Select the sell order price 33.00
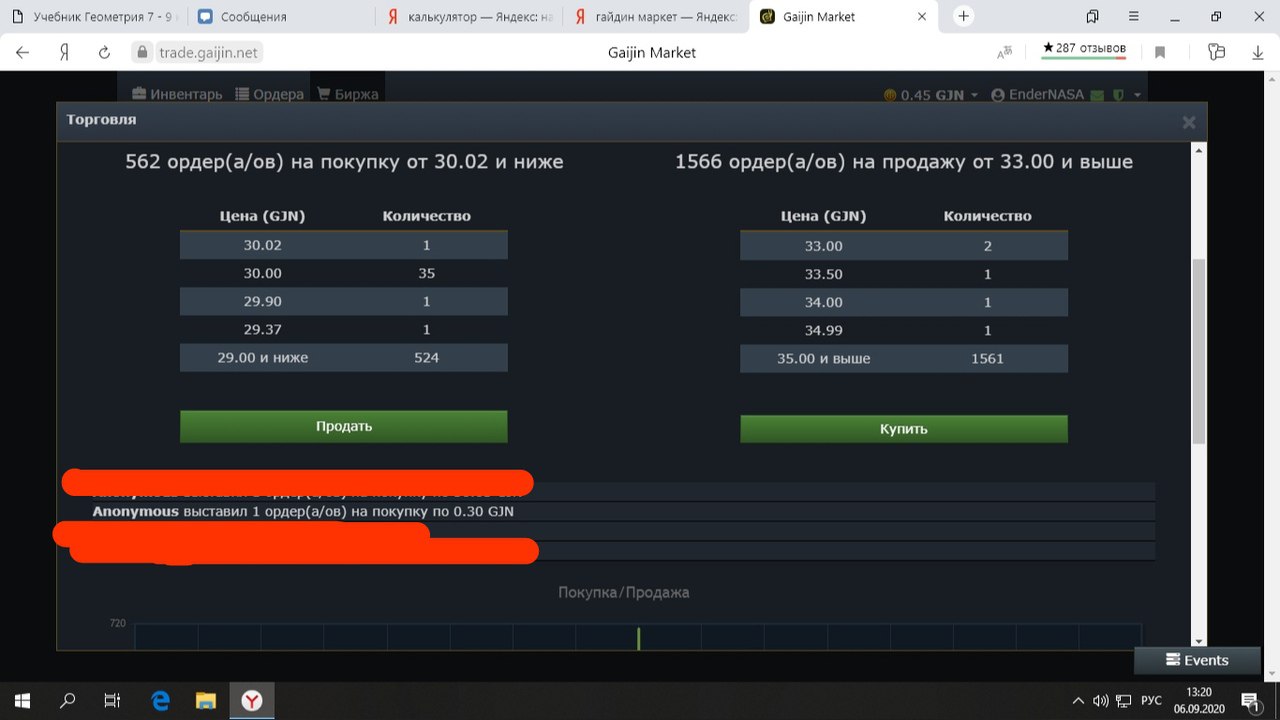 (x=823, y=246)
